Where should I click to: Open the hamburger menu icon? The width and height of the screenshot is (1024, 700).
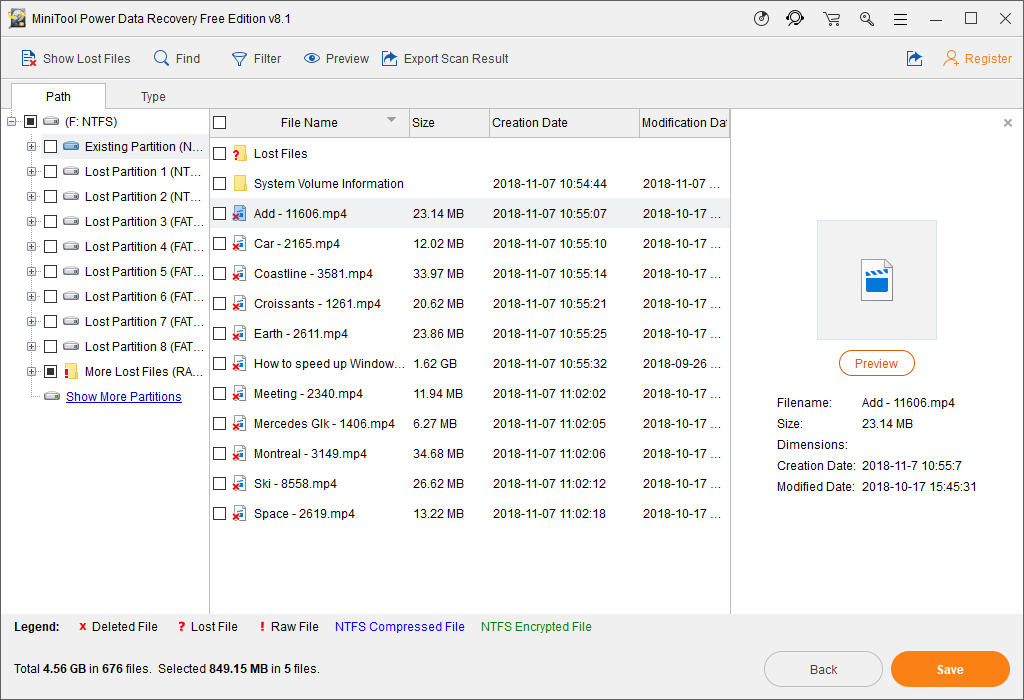[901, 20]
